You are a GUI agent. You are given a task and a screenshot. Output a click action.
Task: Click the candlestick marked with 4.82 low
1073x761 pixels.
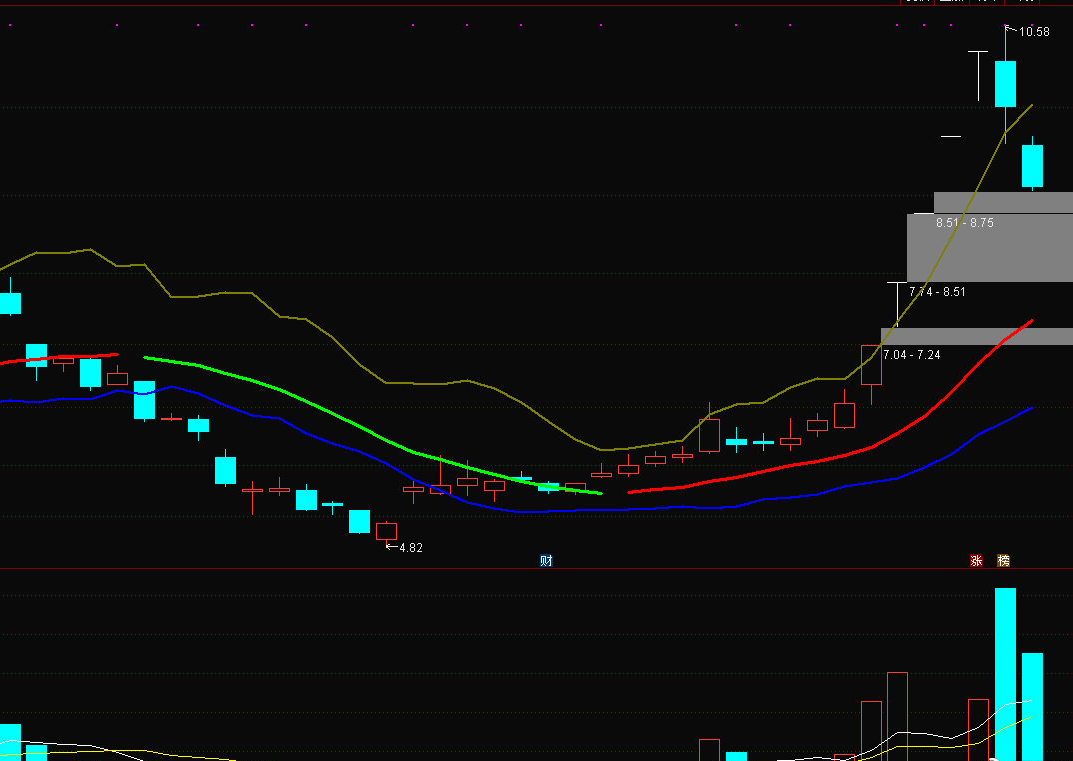pyautogui.click(x=387, y=531)
